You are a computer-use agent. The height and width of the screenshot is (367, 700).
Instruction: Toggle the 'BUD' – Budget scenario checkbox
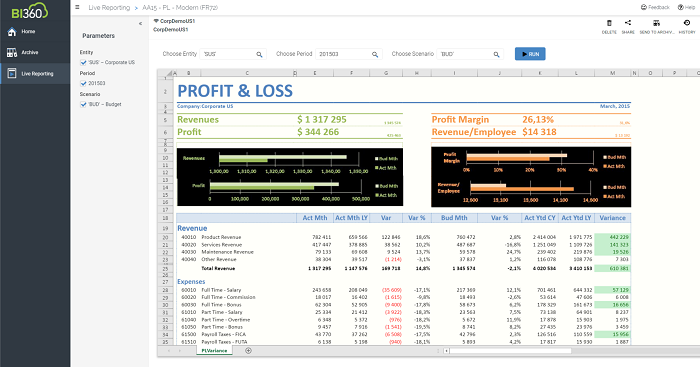point(83,104)
